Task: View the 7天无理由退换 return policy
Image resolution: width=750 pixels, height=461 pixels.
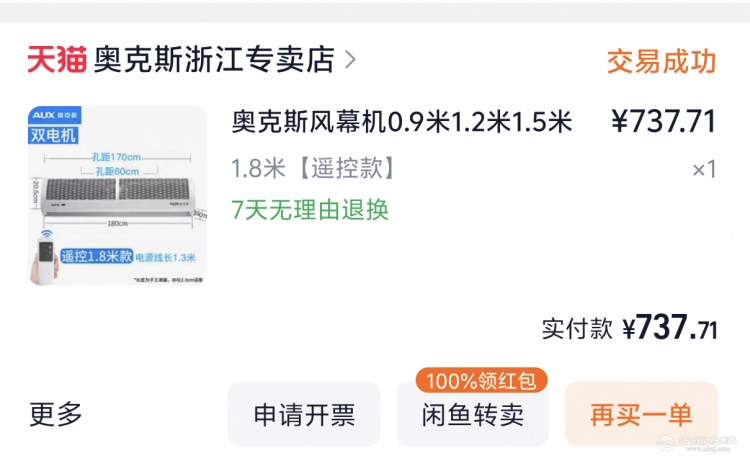Action: tap(309, 210)
